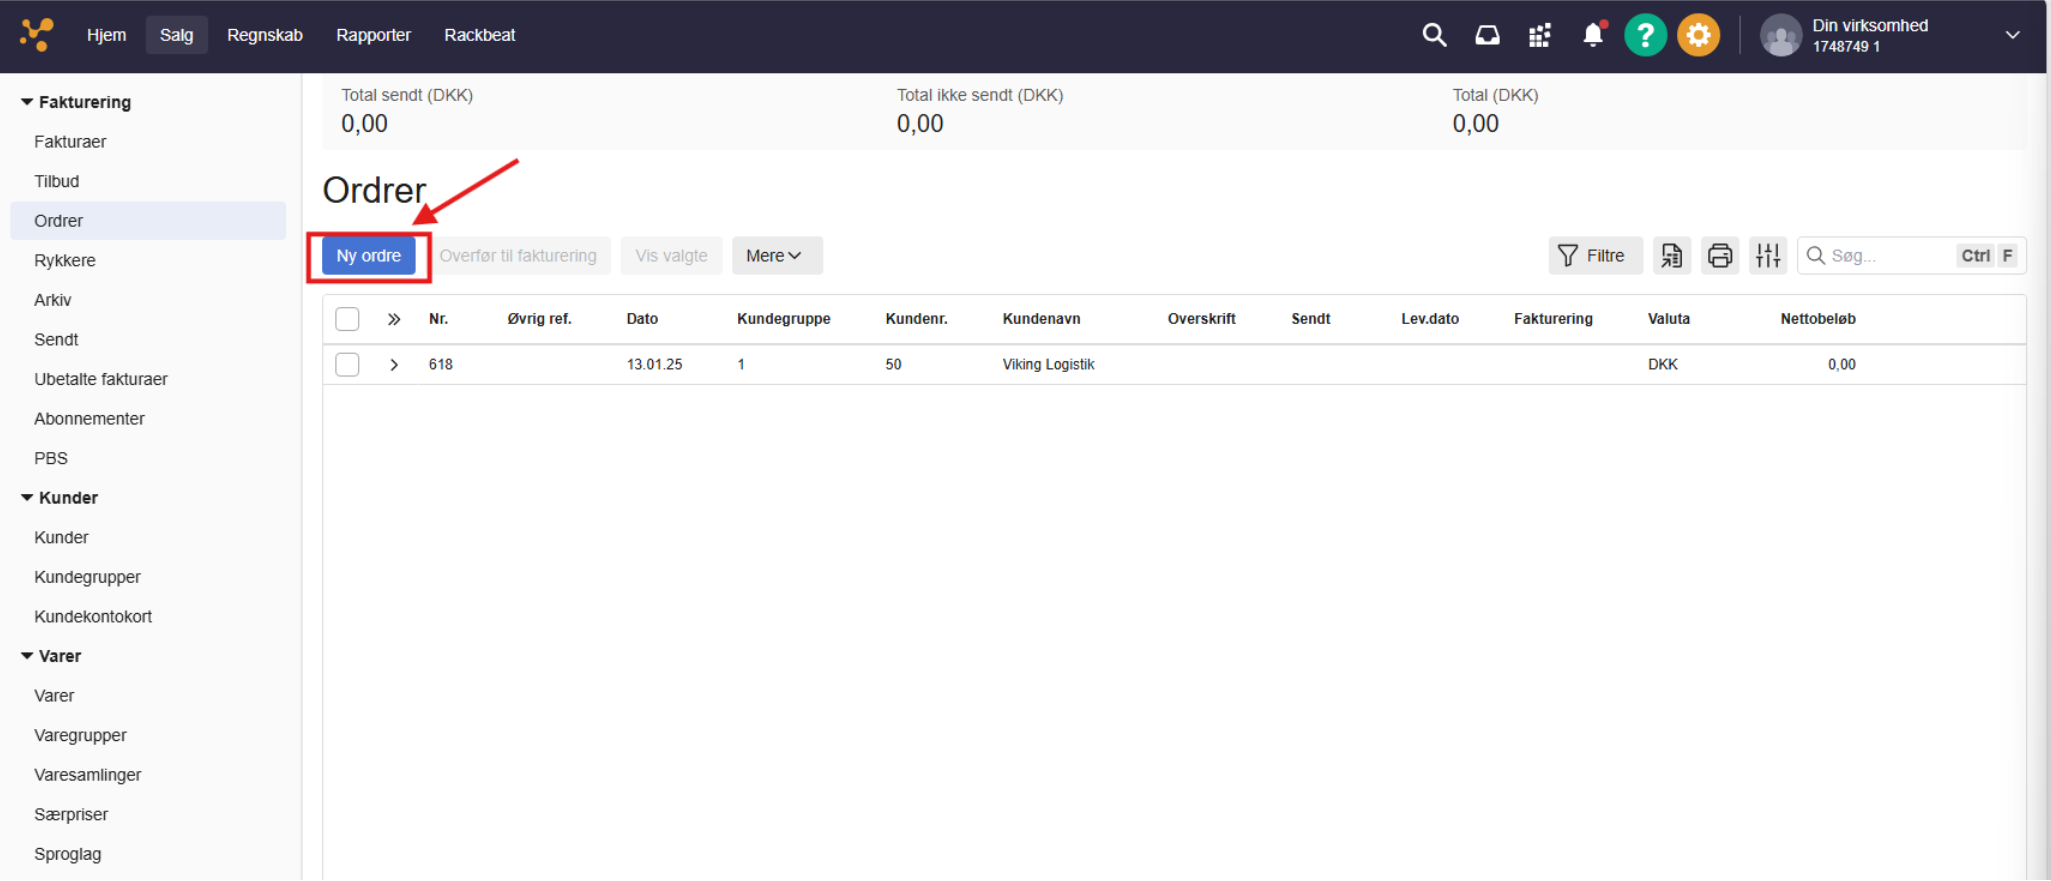Screen dimensions: 2051x881
Task: Open the Filtre button
Action: (x=1594, y=256)
